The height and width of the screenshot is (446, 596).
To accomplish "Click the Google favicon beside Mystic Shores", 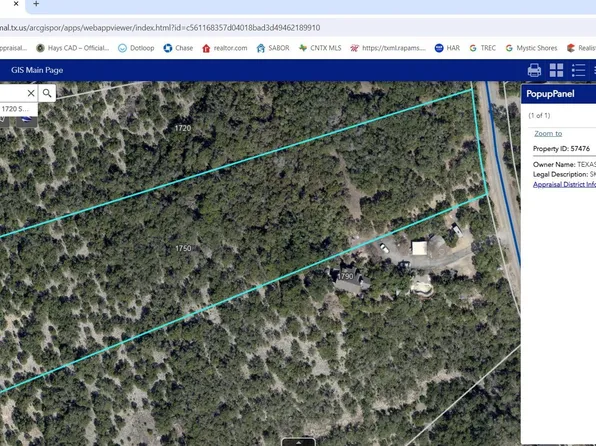I will [x=509, y=48].
